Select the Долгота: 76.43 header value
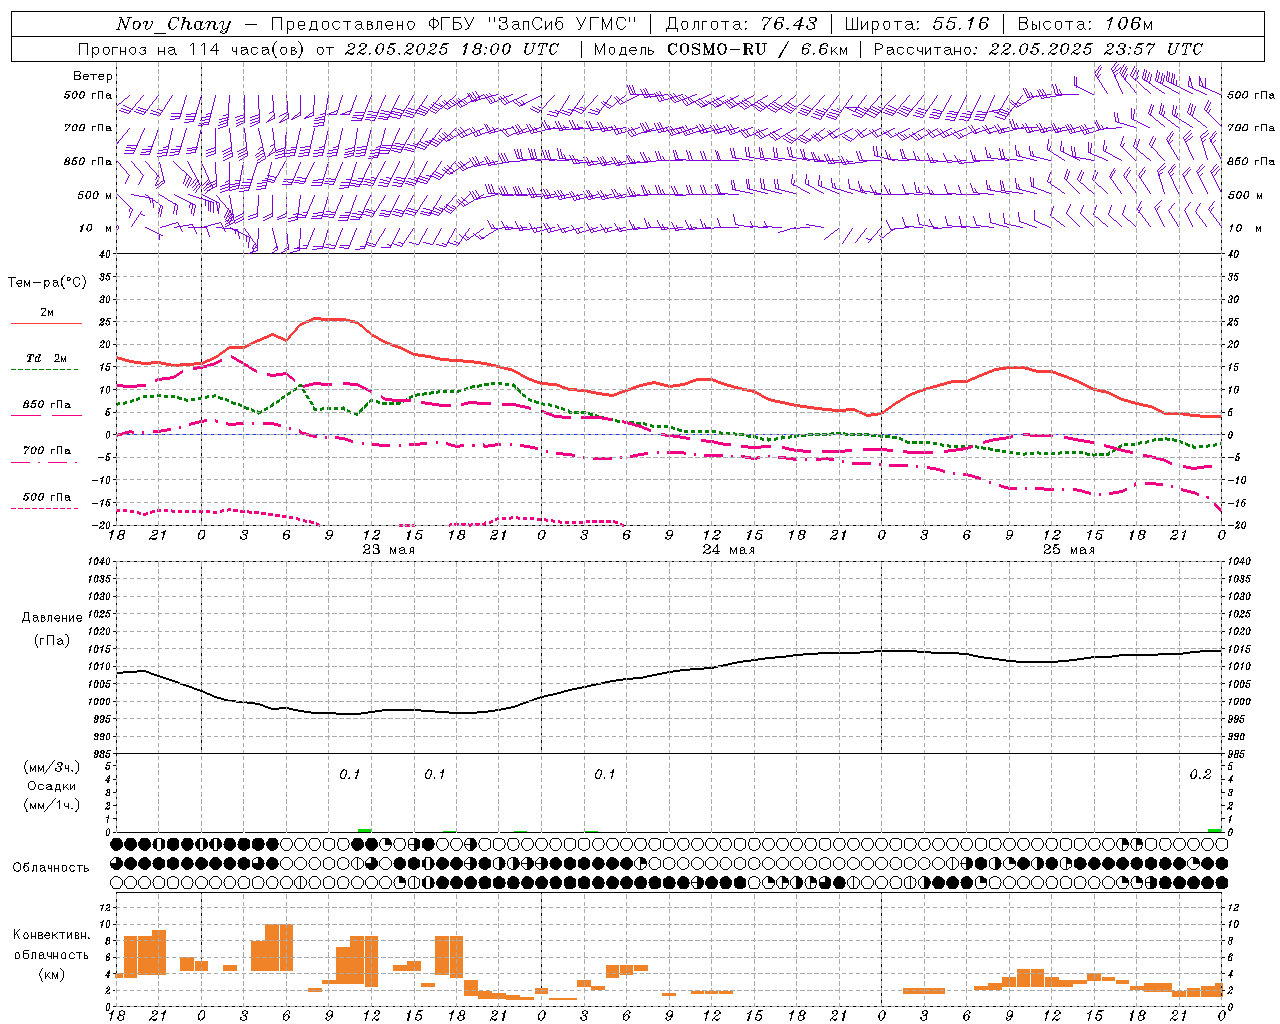This screenshot has width=1280, height=1024. pos(741,24)
